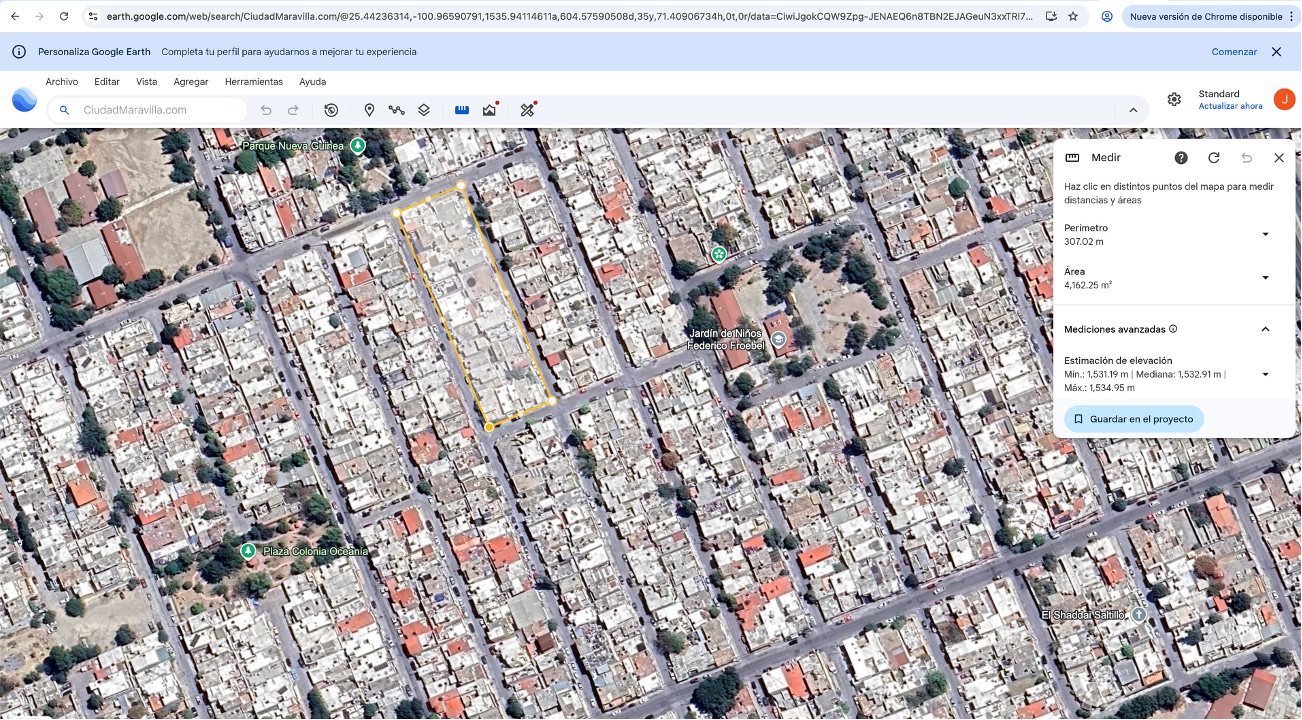Open the Perímetro units dropdown
The height and width of the screenshot is (720, 1302).
1265,234
